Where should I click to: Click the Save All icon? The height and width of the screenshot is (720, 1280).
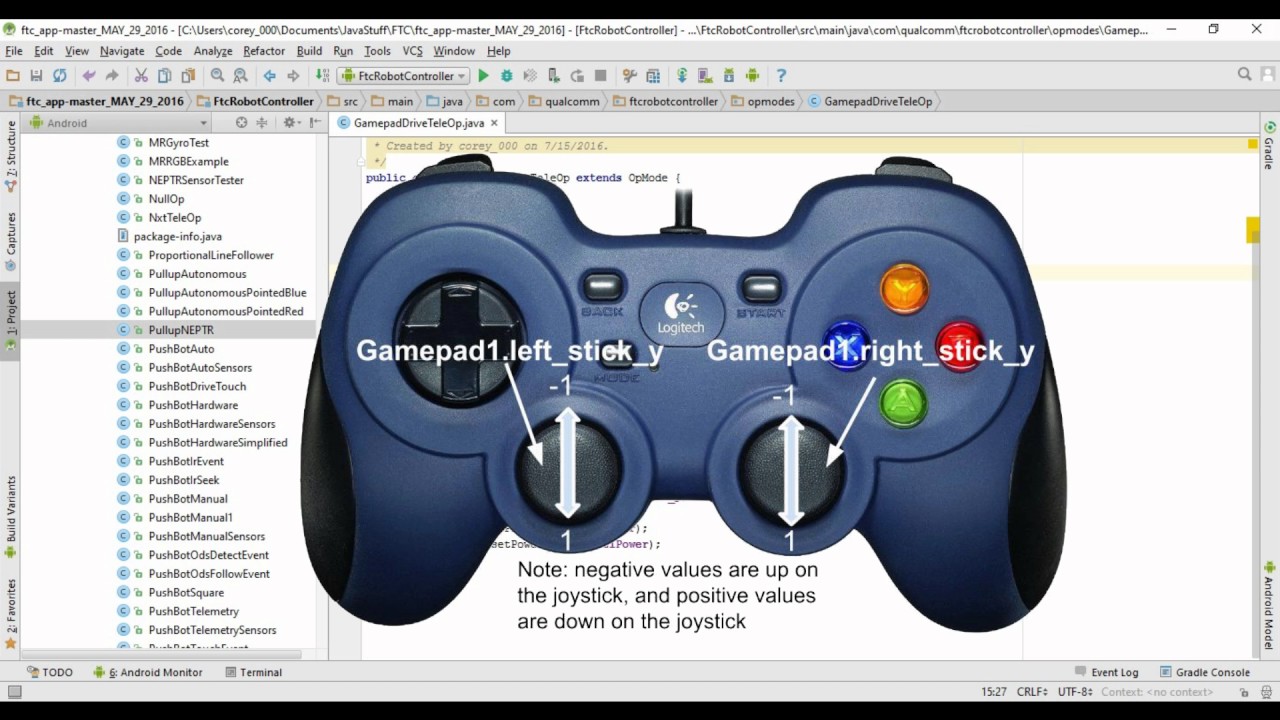[x=36, y=76]
